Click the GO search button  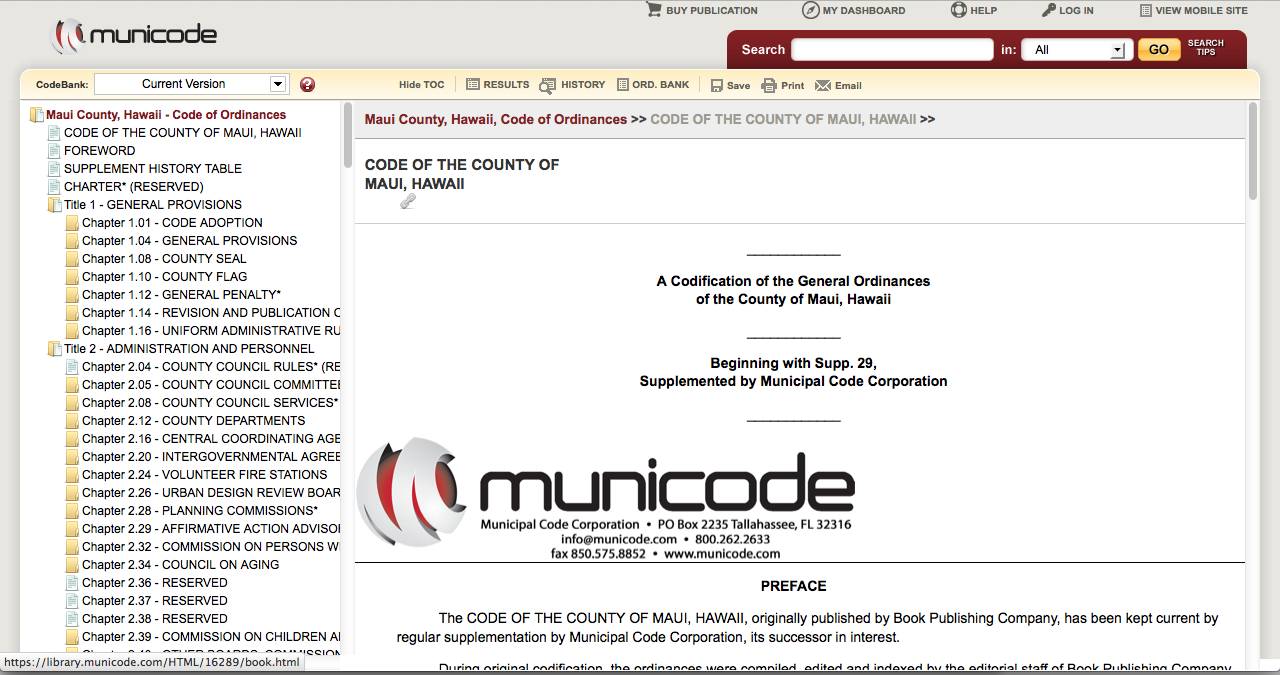point(1159,49)
